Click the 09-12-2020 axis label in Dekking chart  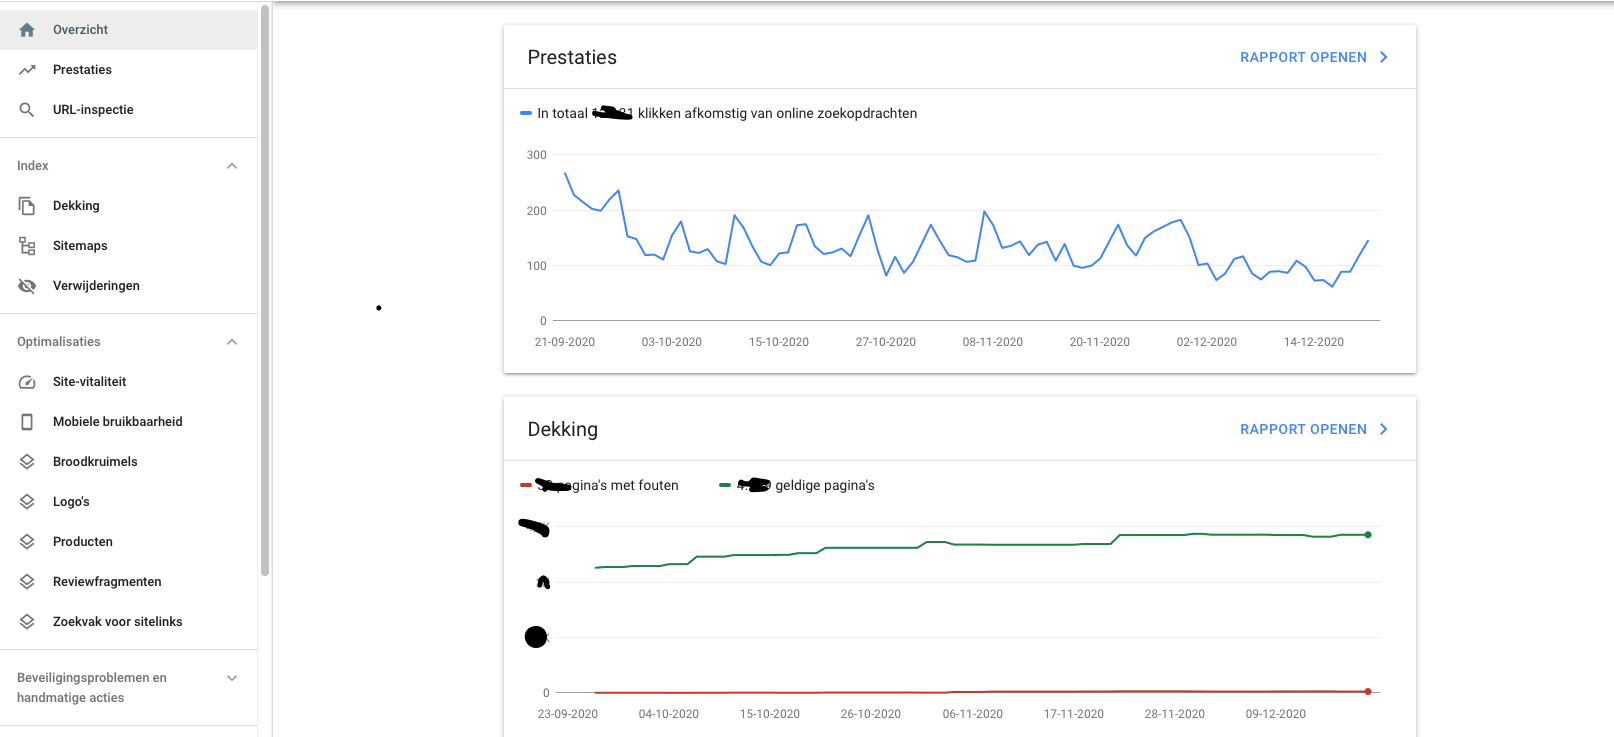pyautogui.click(x=1276, y=714)
